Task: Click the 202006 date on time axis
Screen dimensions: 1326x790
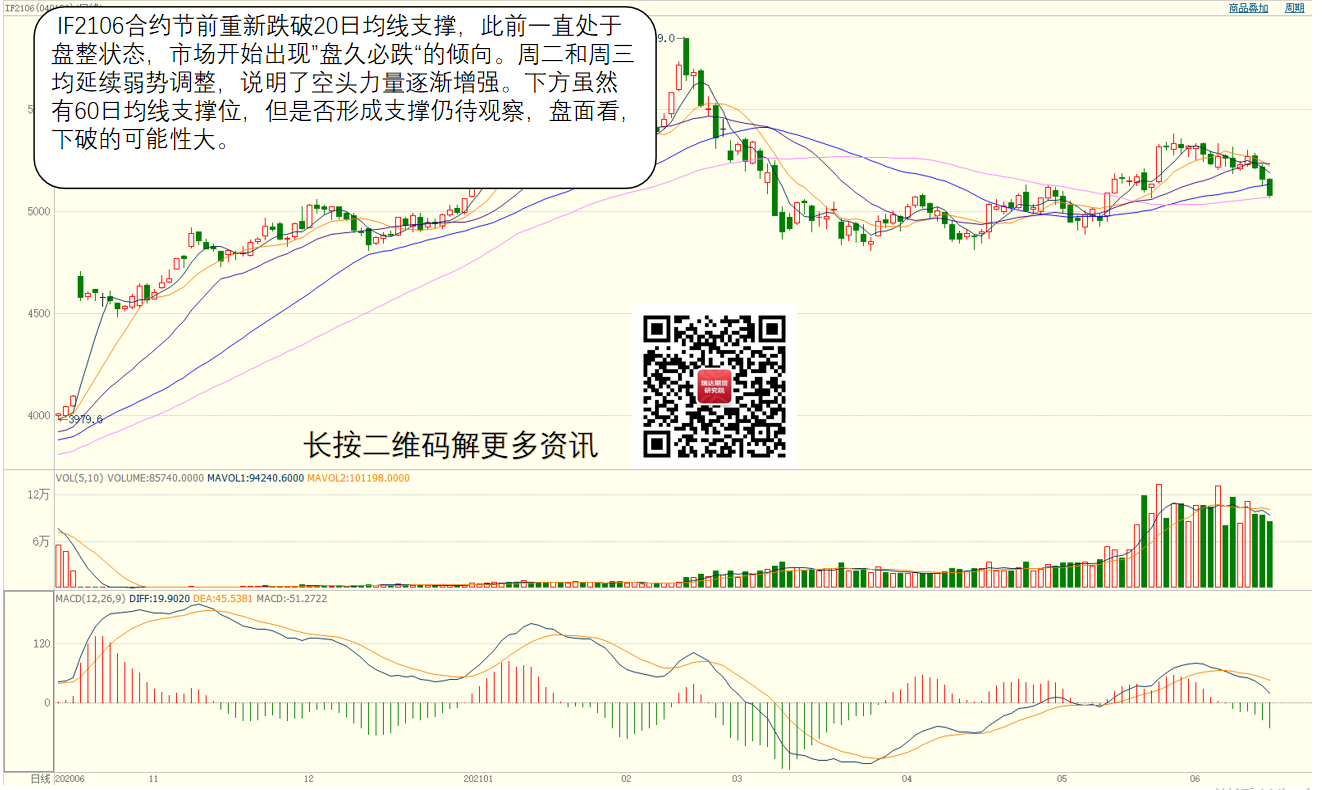Action: pos(70,778)
